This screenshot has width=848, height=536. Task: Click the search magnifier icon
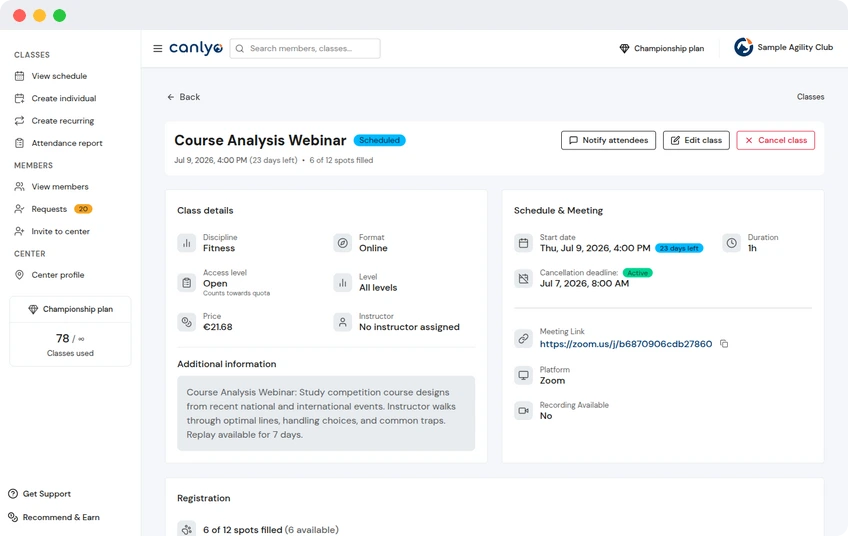(240, 48)
